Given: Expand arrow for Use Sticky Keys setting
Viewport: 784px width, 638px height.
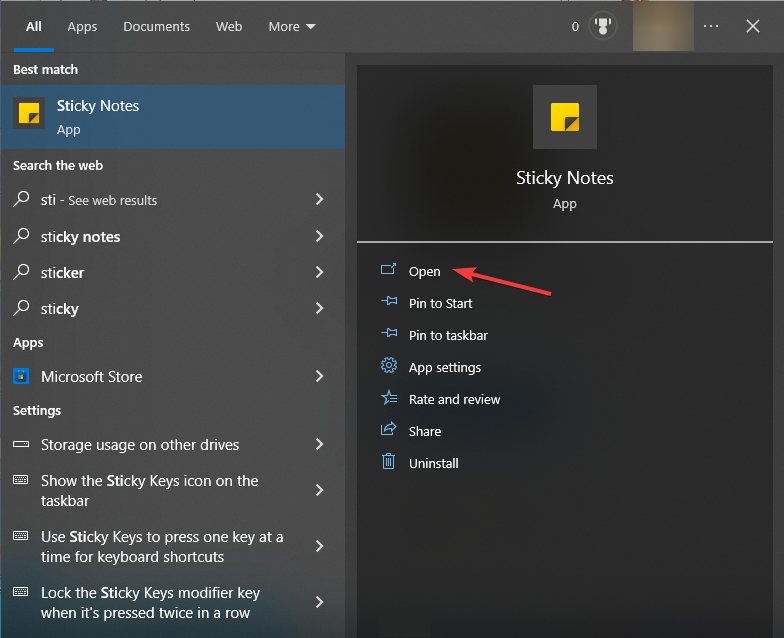Looking at the screenshot, I should [x=320, y=546].
